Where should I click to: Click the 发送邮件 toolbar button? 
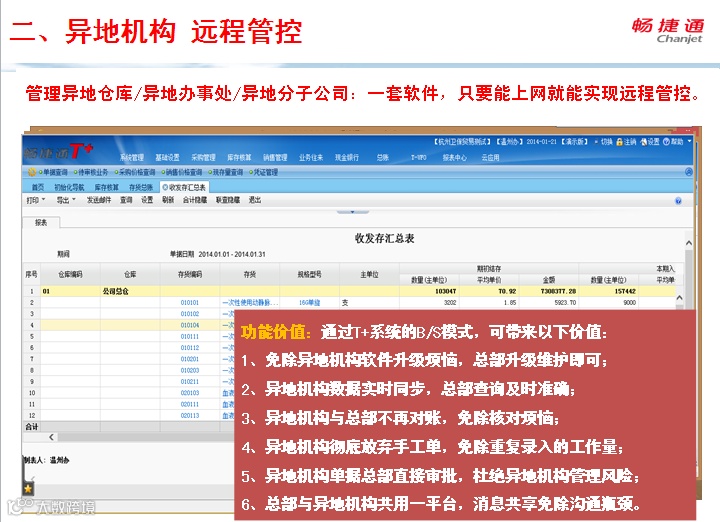[99, 200]
